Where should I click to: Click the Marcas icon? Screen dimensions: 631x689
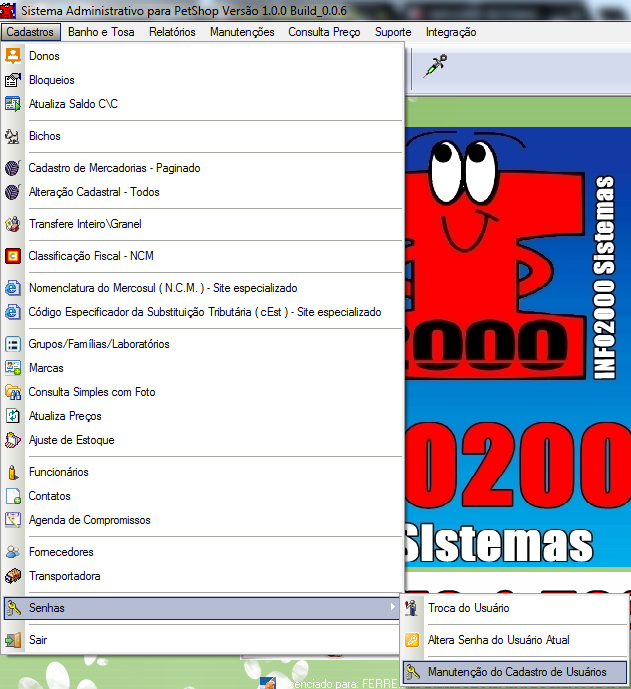click(13, 368)
